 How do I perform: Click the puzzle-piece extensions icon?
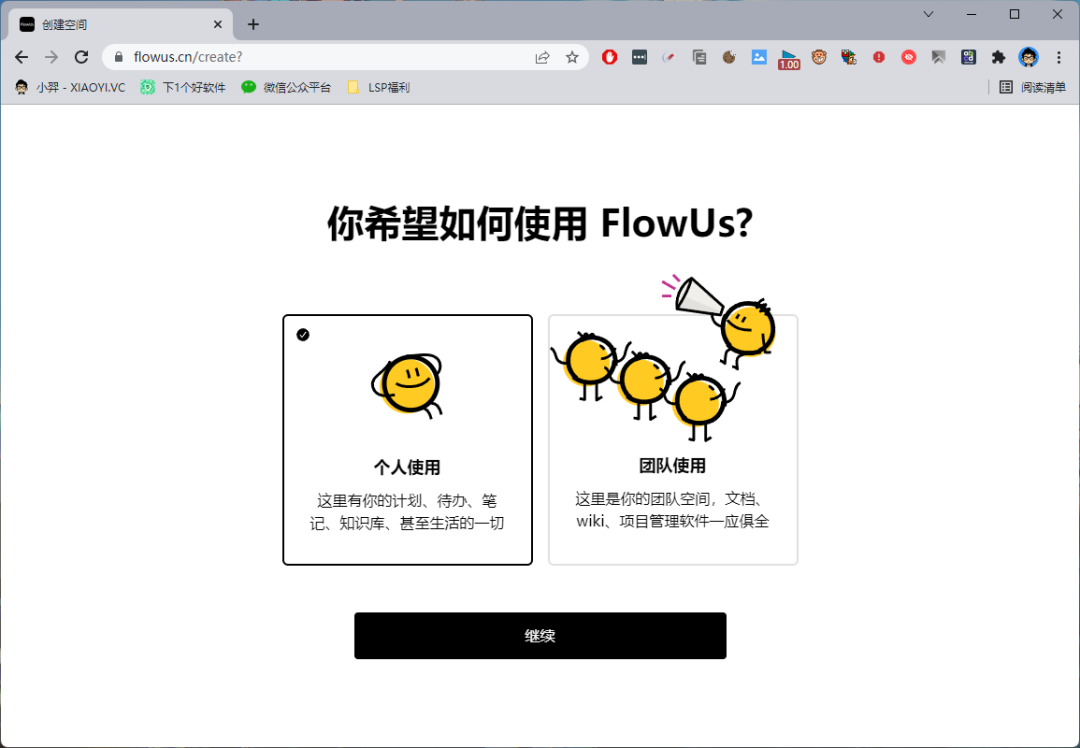pyautogui.click(x=999, y=57)
